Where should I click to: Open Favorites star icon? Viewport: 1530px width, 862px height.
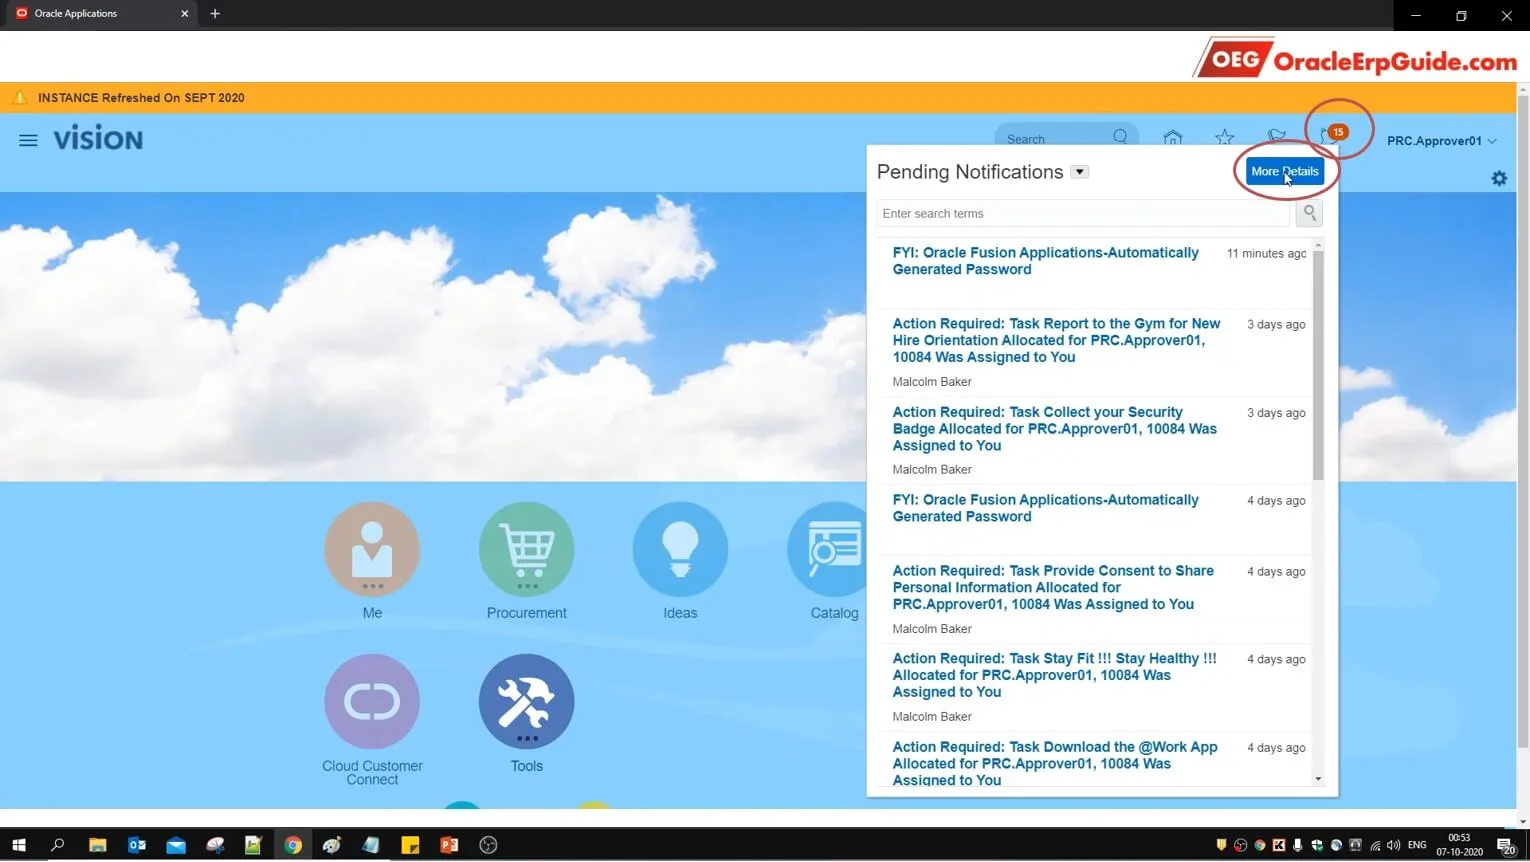1225,138
